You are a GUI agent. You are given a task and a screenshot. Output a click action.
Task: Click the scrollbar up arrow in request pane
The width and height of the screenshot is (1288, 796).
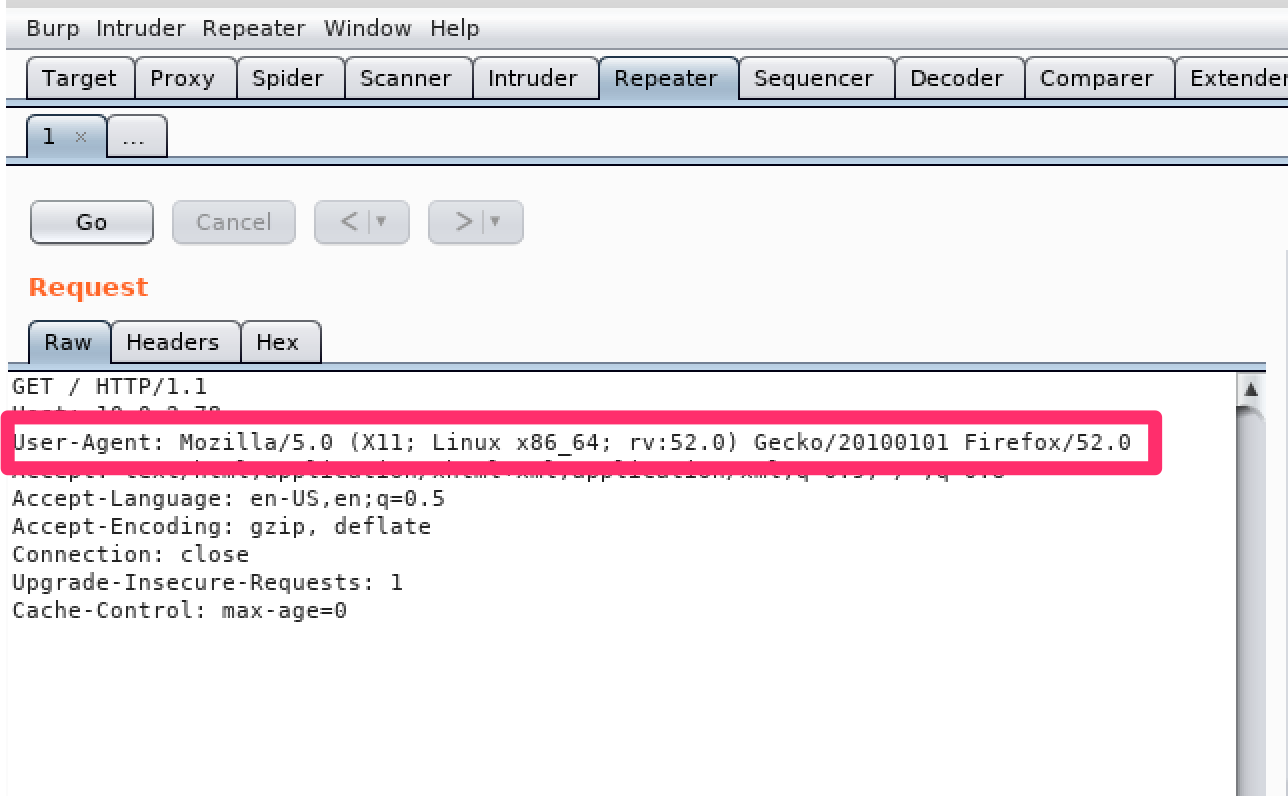pyautogui.click(x=1250, y=388)
